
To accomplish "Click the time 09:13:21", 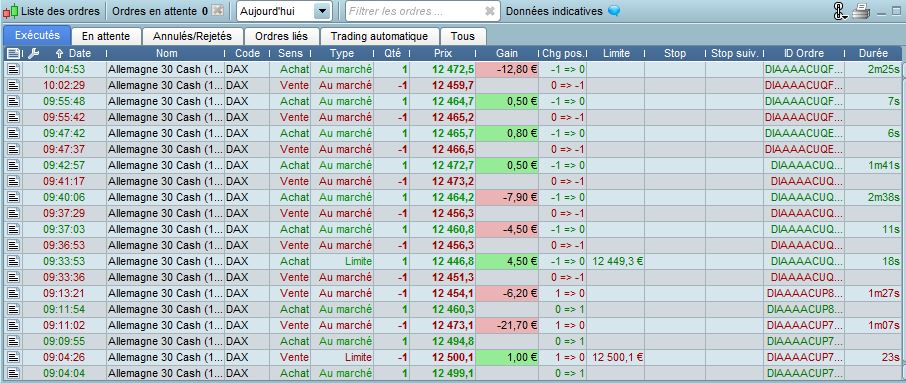I will pyautogui.click(x=64, y=293).
